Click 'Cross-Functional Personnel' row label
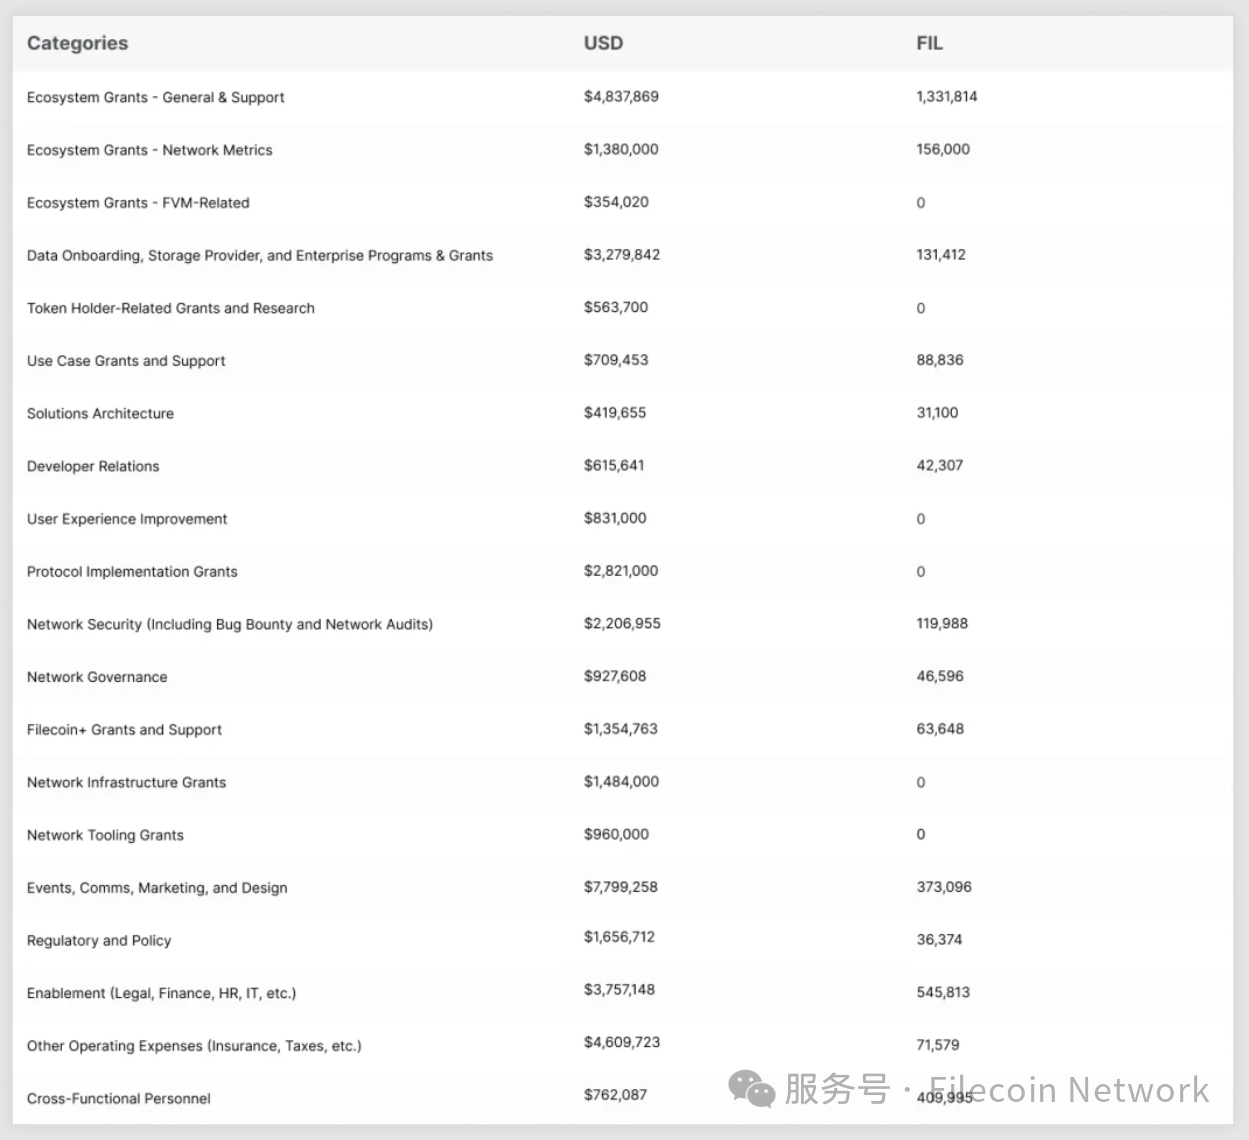The image size is (1249, 1140). coord(119,1098)
